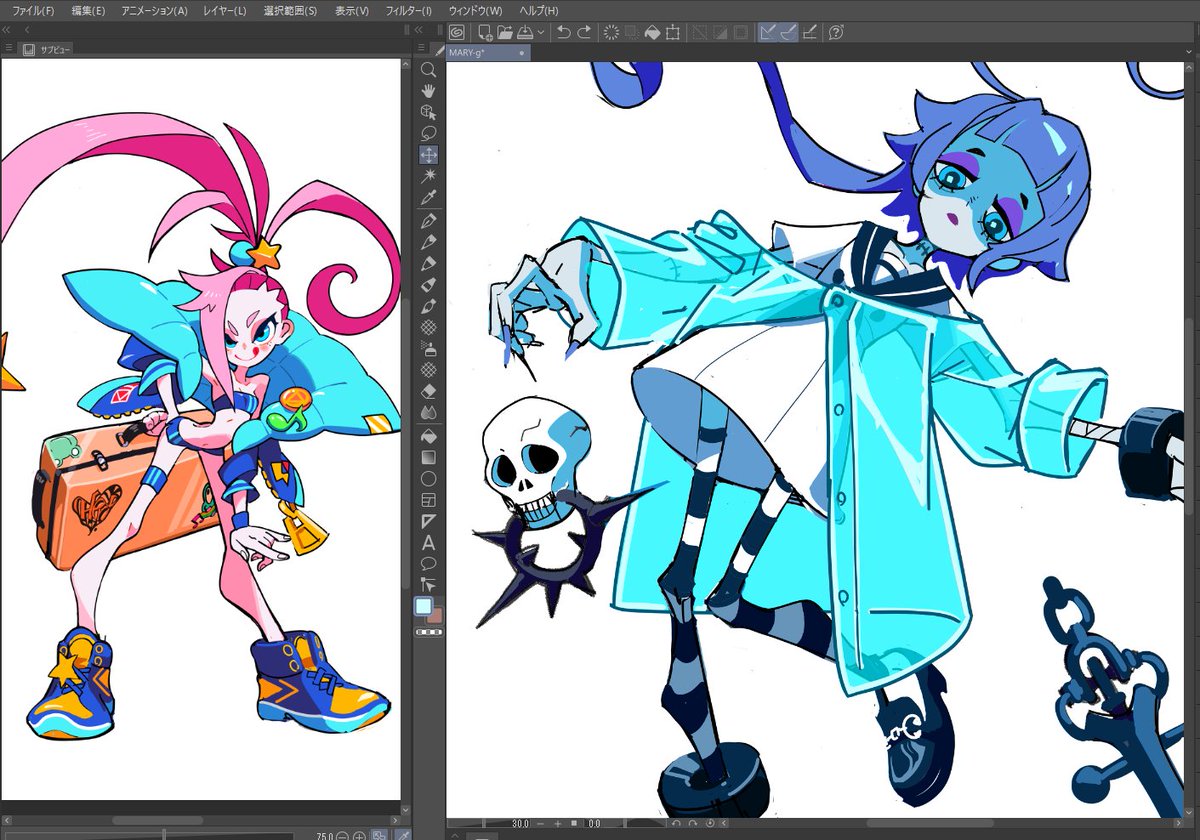Viewport: 1200px width, 840px height.
Task: Select the Blend droplets tool
Action: point(428,412)
